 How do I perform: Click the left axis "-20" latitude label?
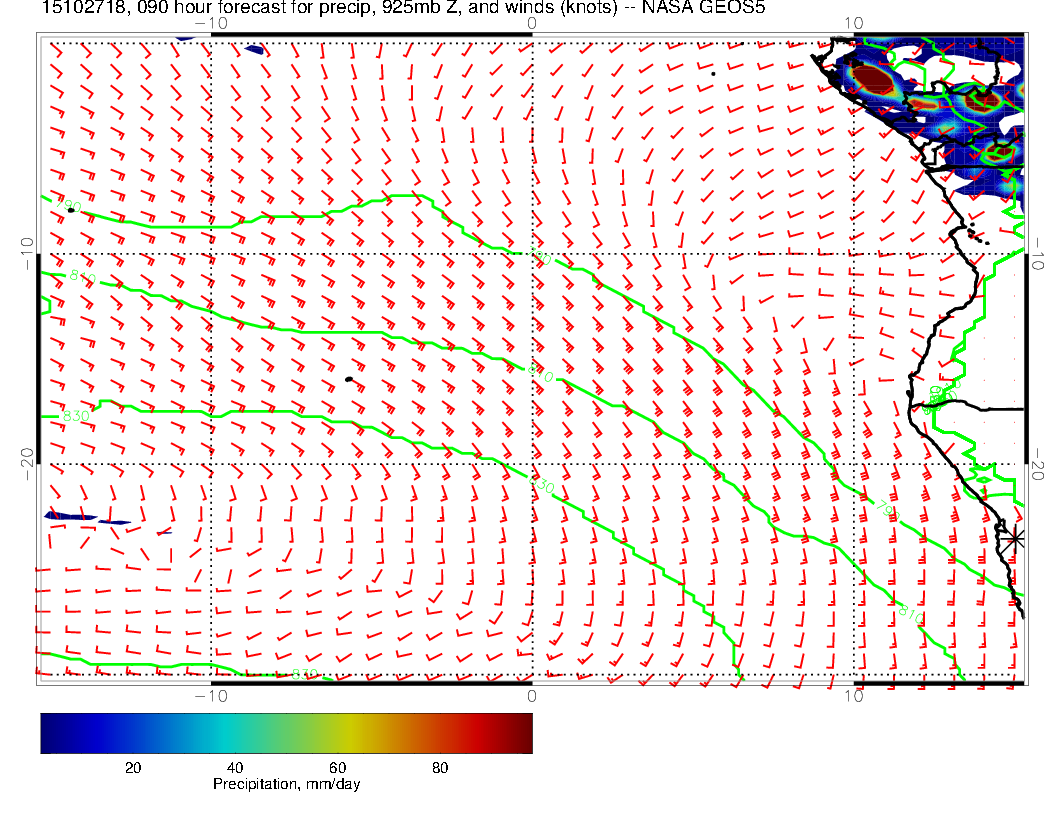pyautogui.click(x=27, y=463)
